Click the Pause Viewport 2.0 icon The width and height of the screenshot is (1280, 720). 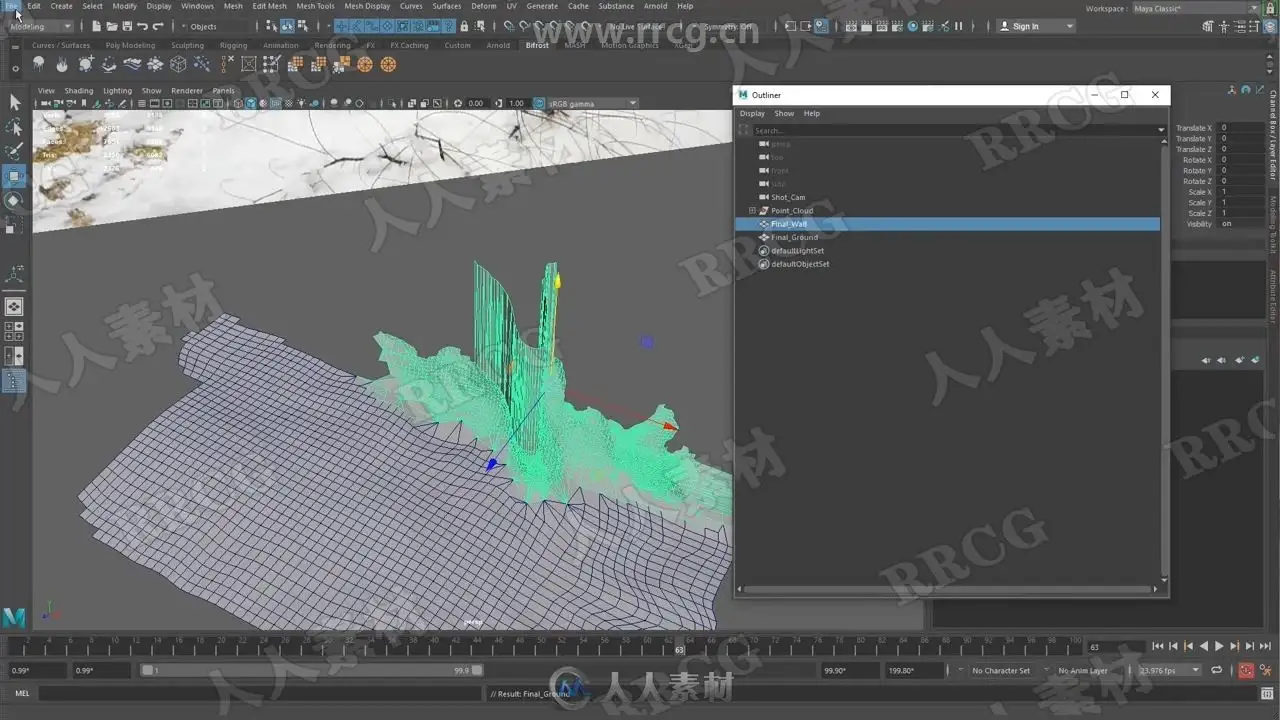pyautogui.click(x=958, y=26)
